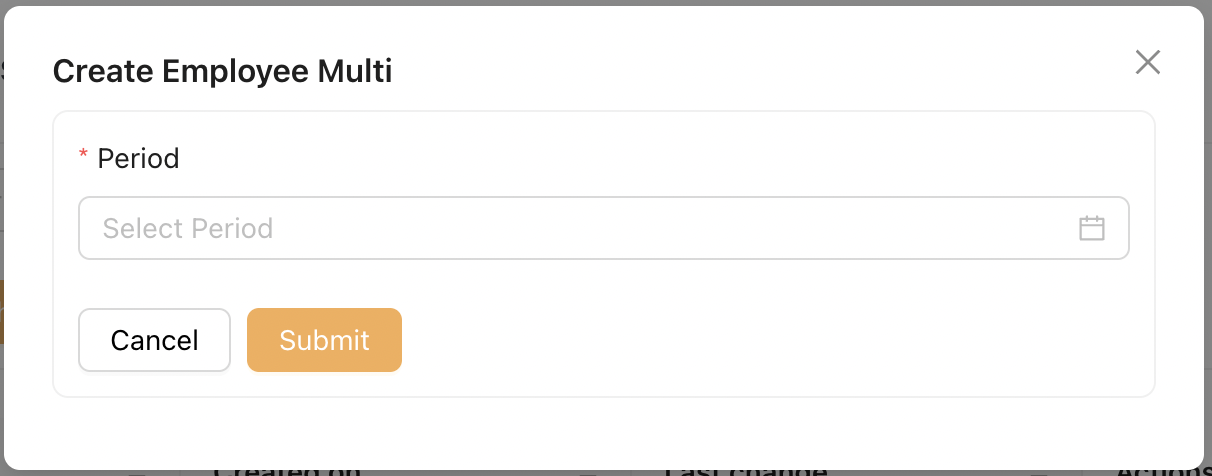Focus the Select Period placeholder text
This screenshot has width=1212, height=476.
(188, 228)
